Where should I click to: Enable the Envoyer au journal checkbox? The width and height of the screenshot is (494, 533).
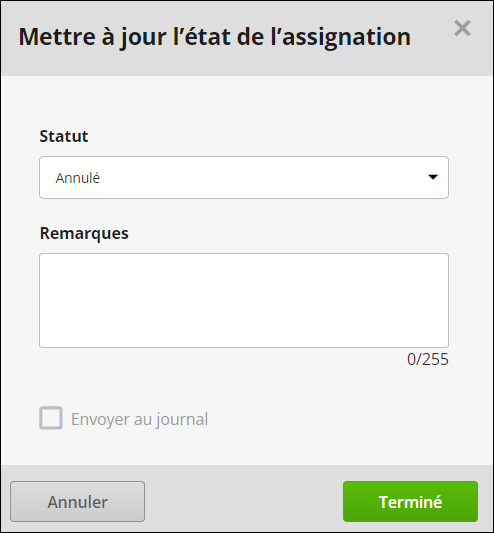[x=51, y=418]
